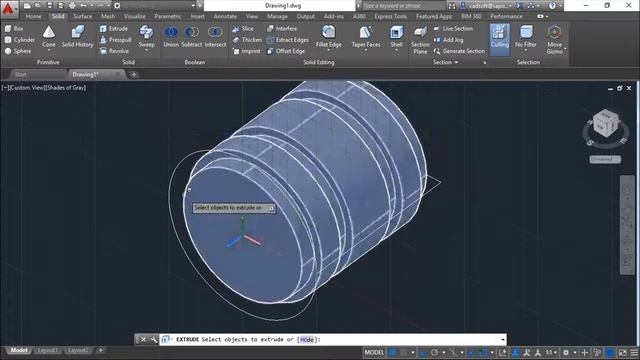The width and height of the screenshot is (640, 360).
Task: Toggle Culling selection option
Action: [500, 40]
